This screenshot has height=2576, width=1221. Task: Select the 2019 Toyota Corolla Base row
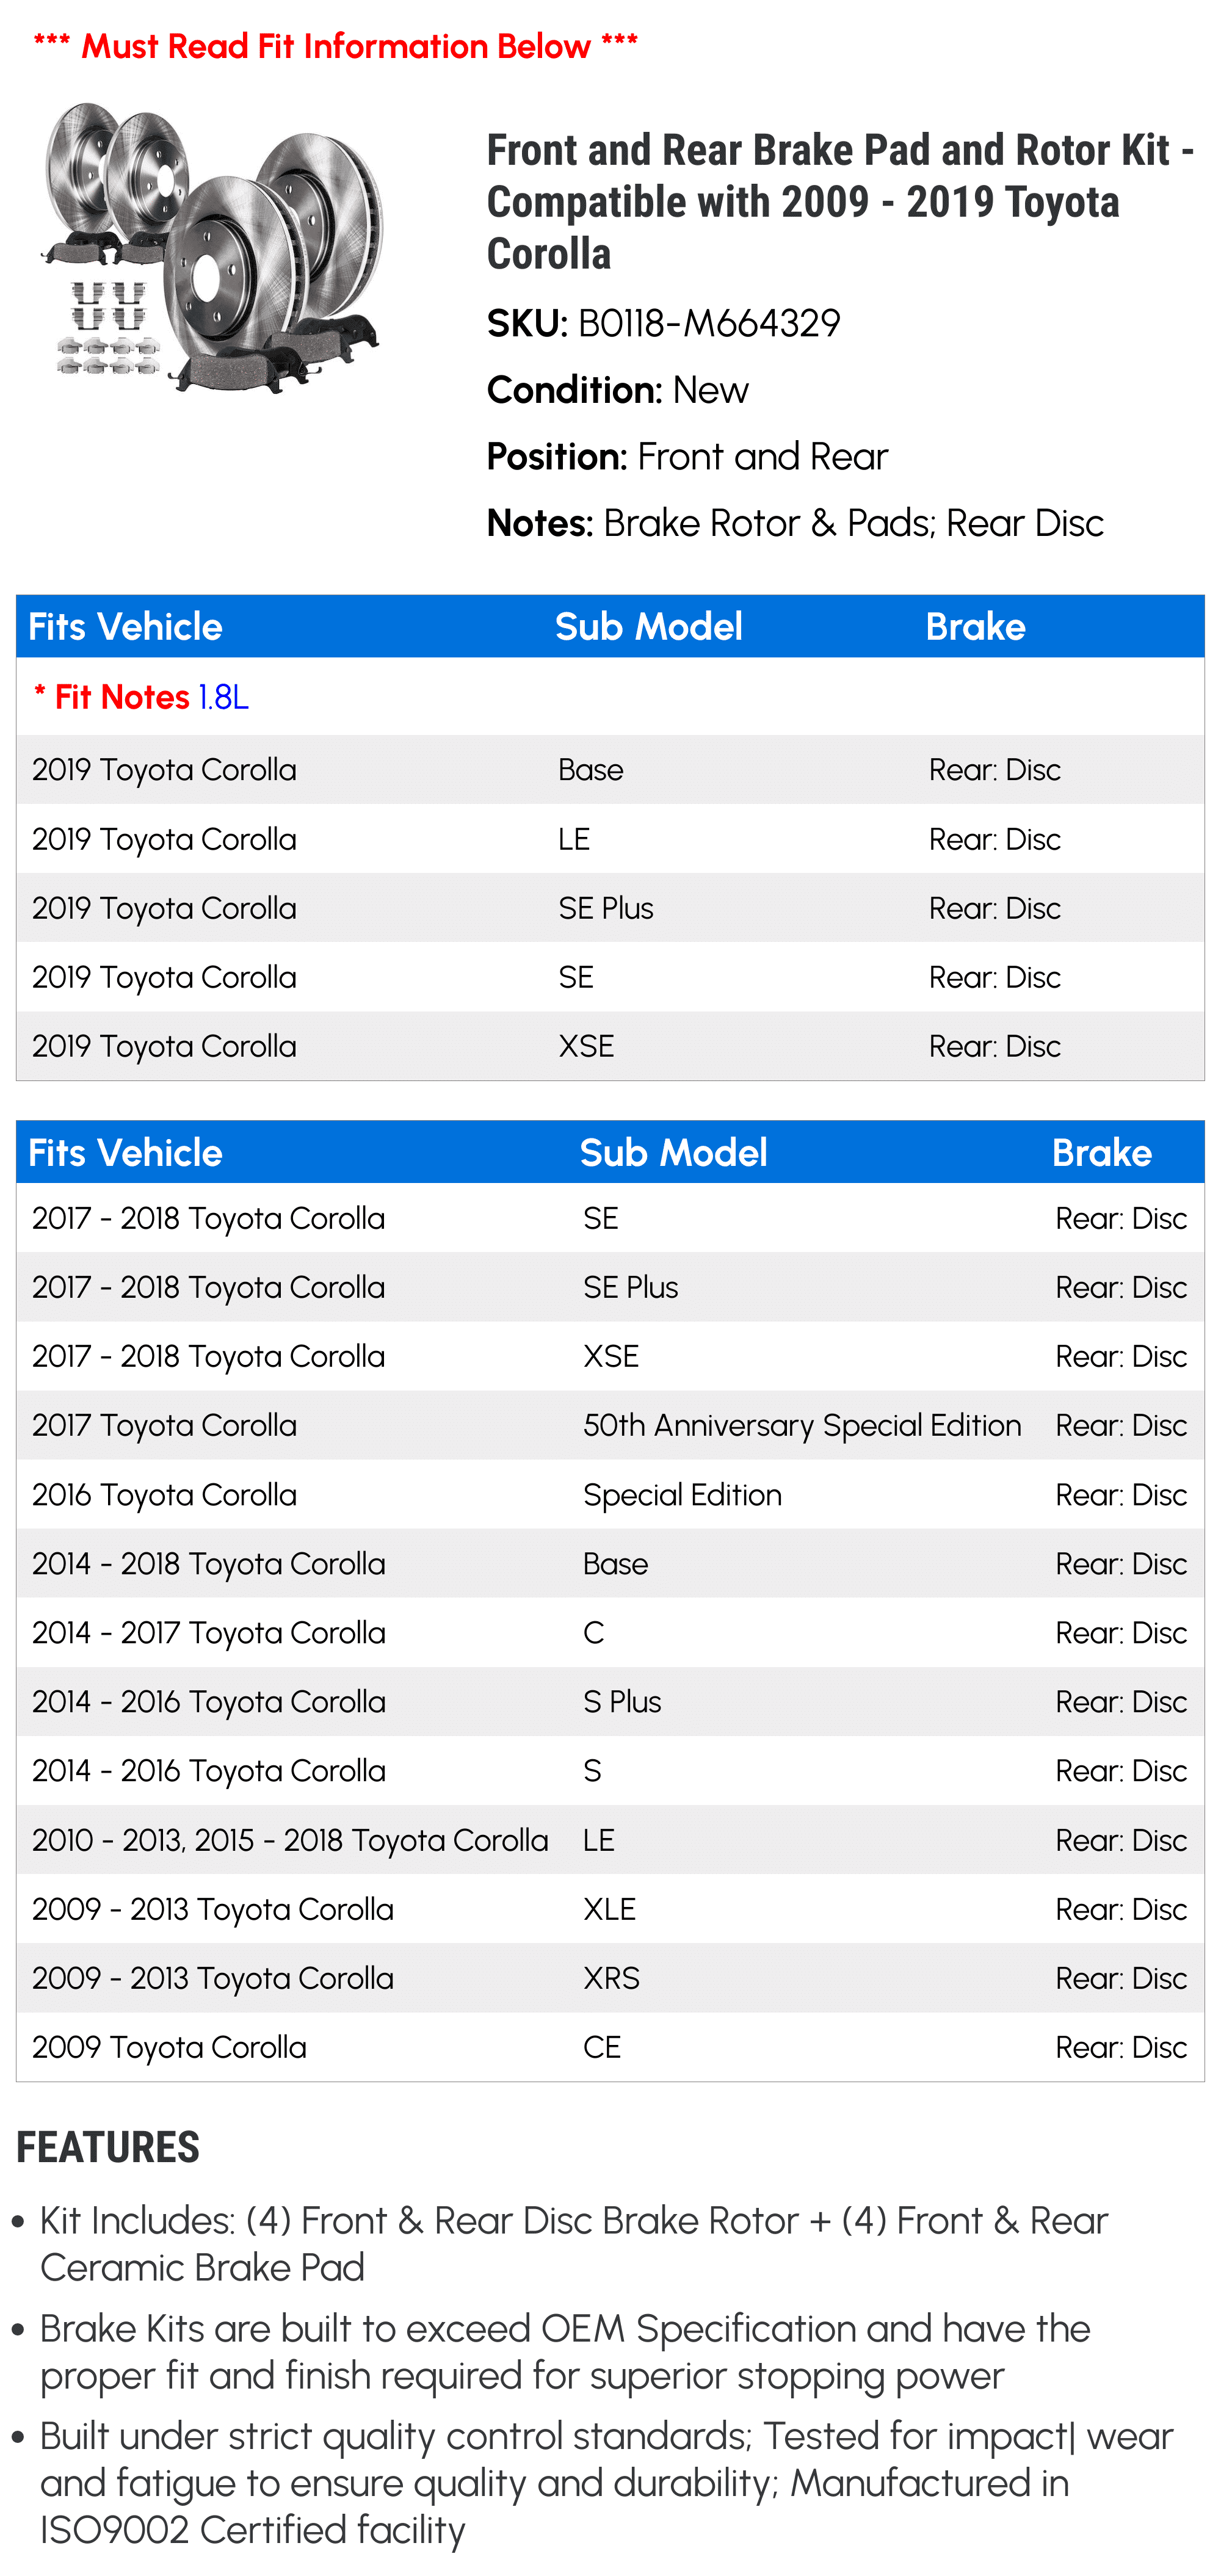610,770
